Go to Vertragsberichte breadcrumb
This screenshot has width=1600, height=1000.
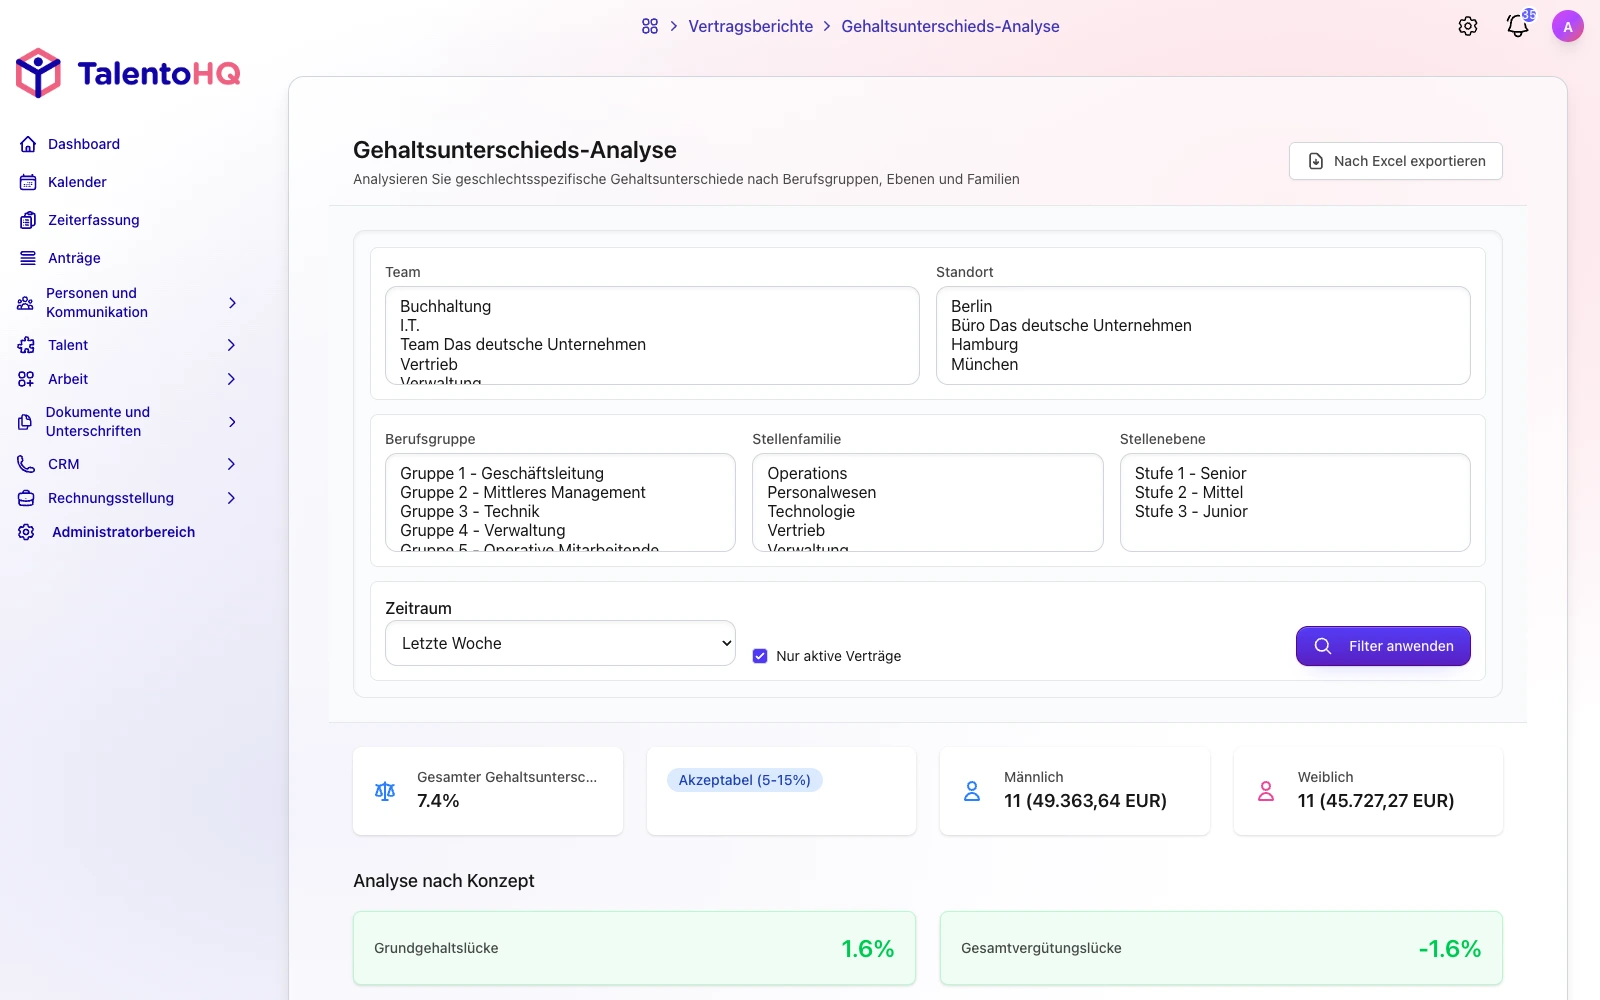coord(751,26)
